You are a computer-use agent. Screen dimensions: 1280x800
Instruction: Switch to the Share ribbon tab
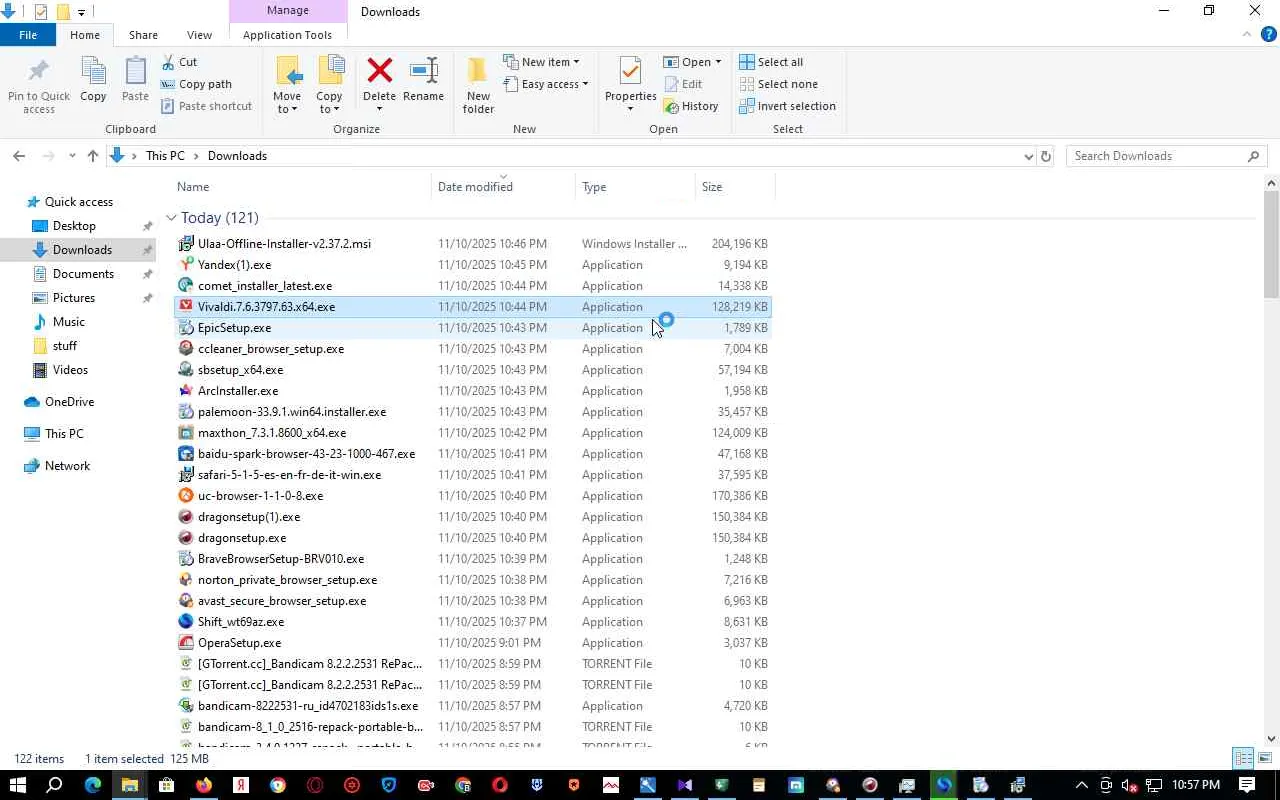[143, 35]
